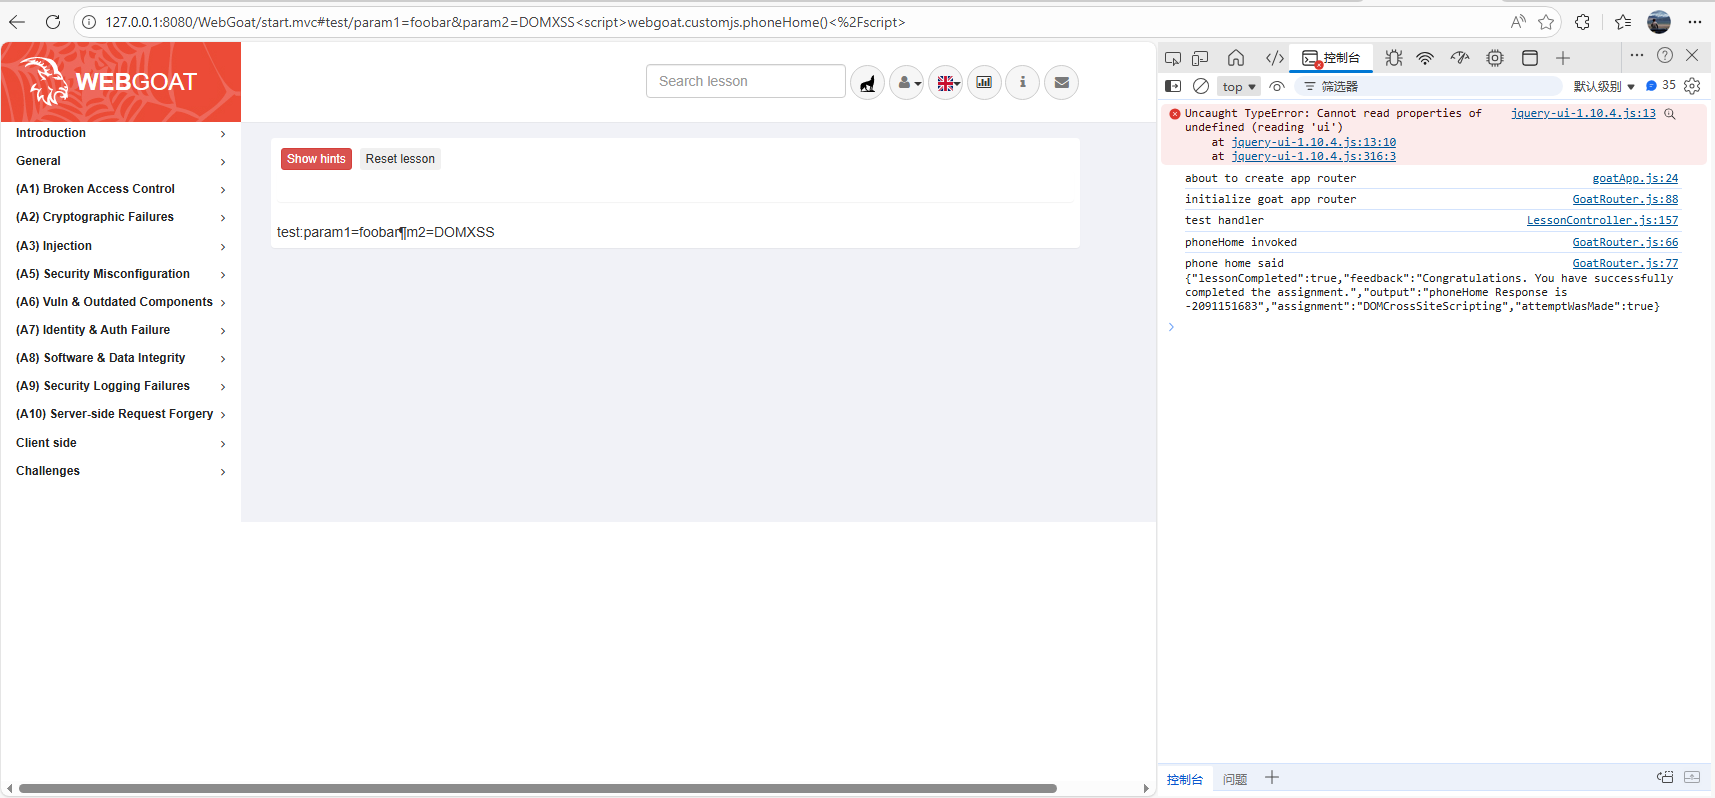Select the DevTools inspect element tool
This screenshot has height=798, width=1715.
[x=1173, y=58]
